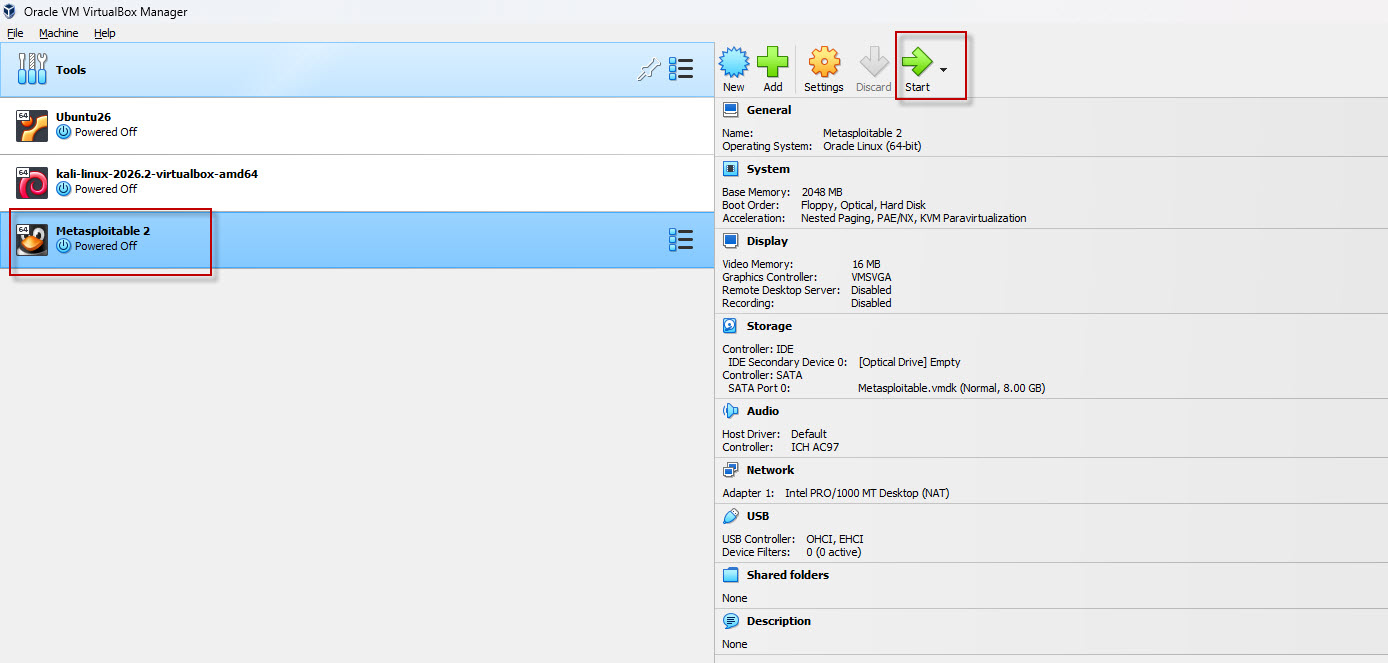The width and height of the screenshot is (1388, 663).
Task: Open the Network section header link
Action: point(770,470)
